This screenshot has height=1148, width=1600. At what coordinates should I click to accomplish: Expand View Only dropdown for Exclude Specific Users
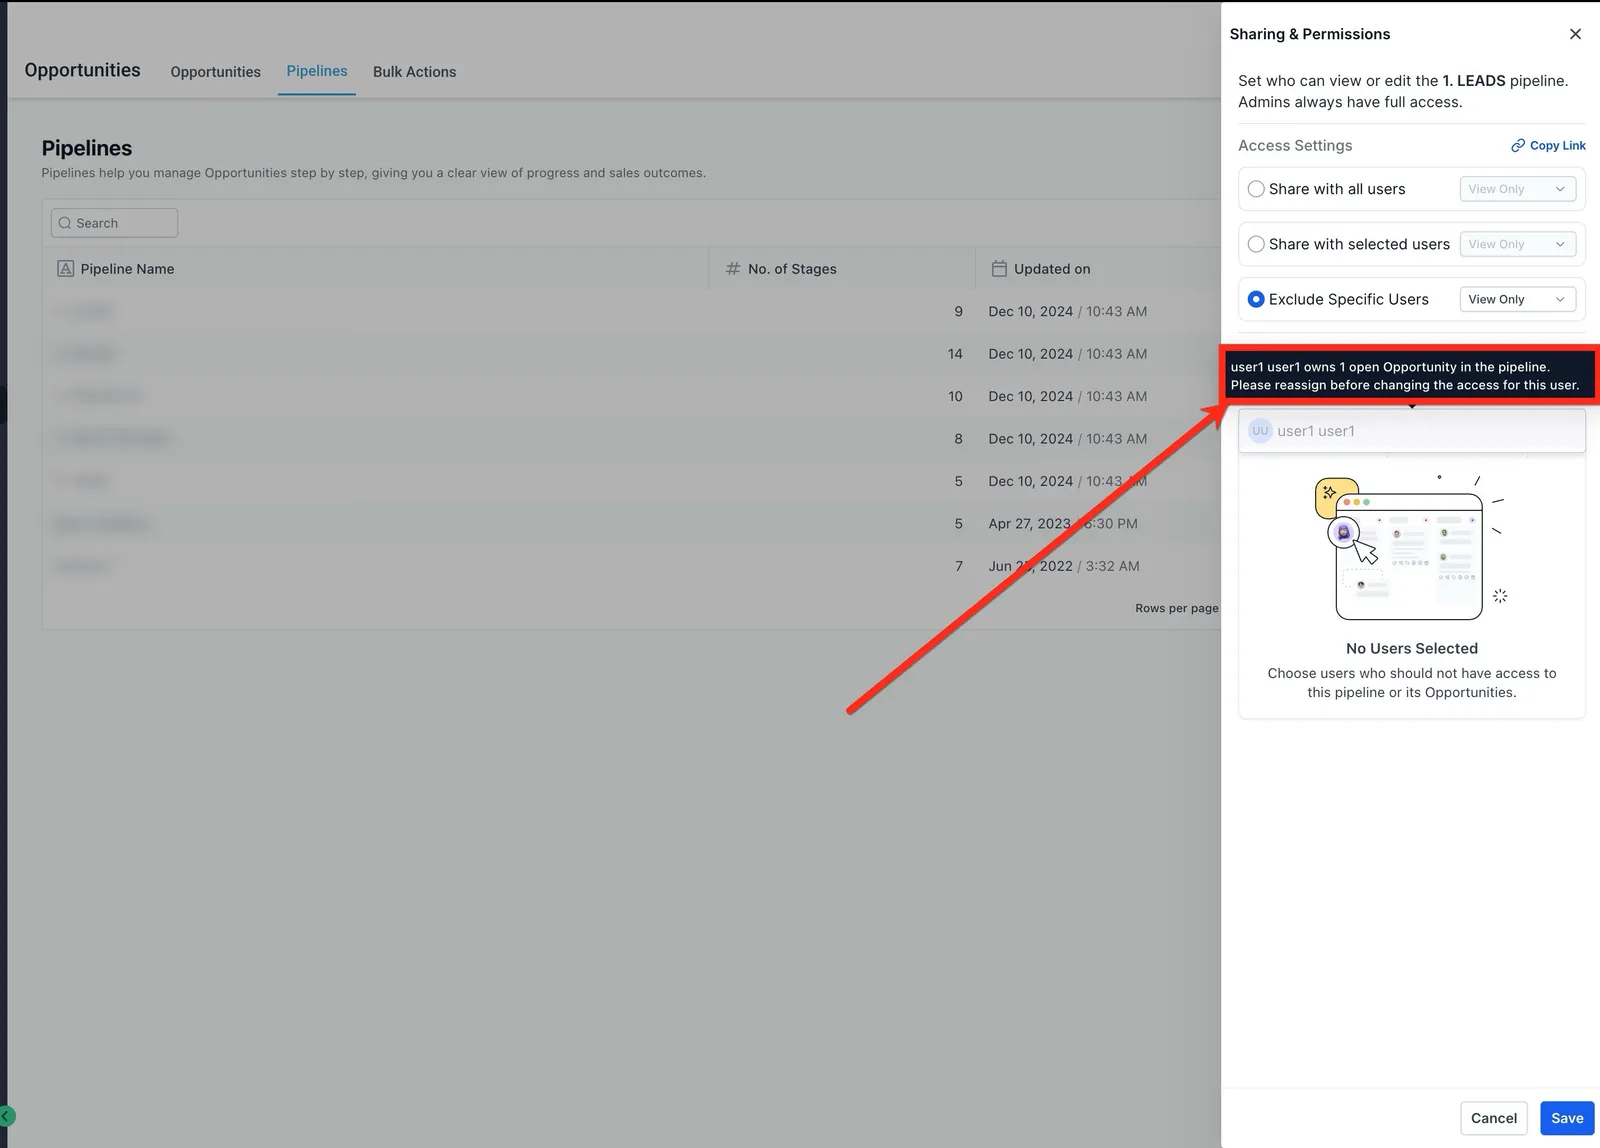coord(1517,299)
